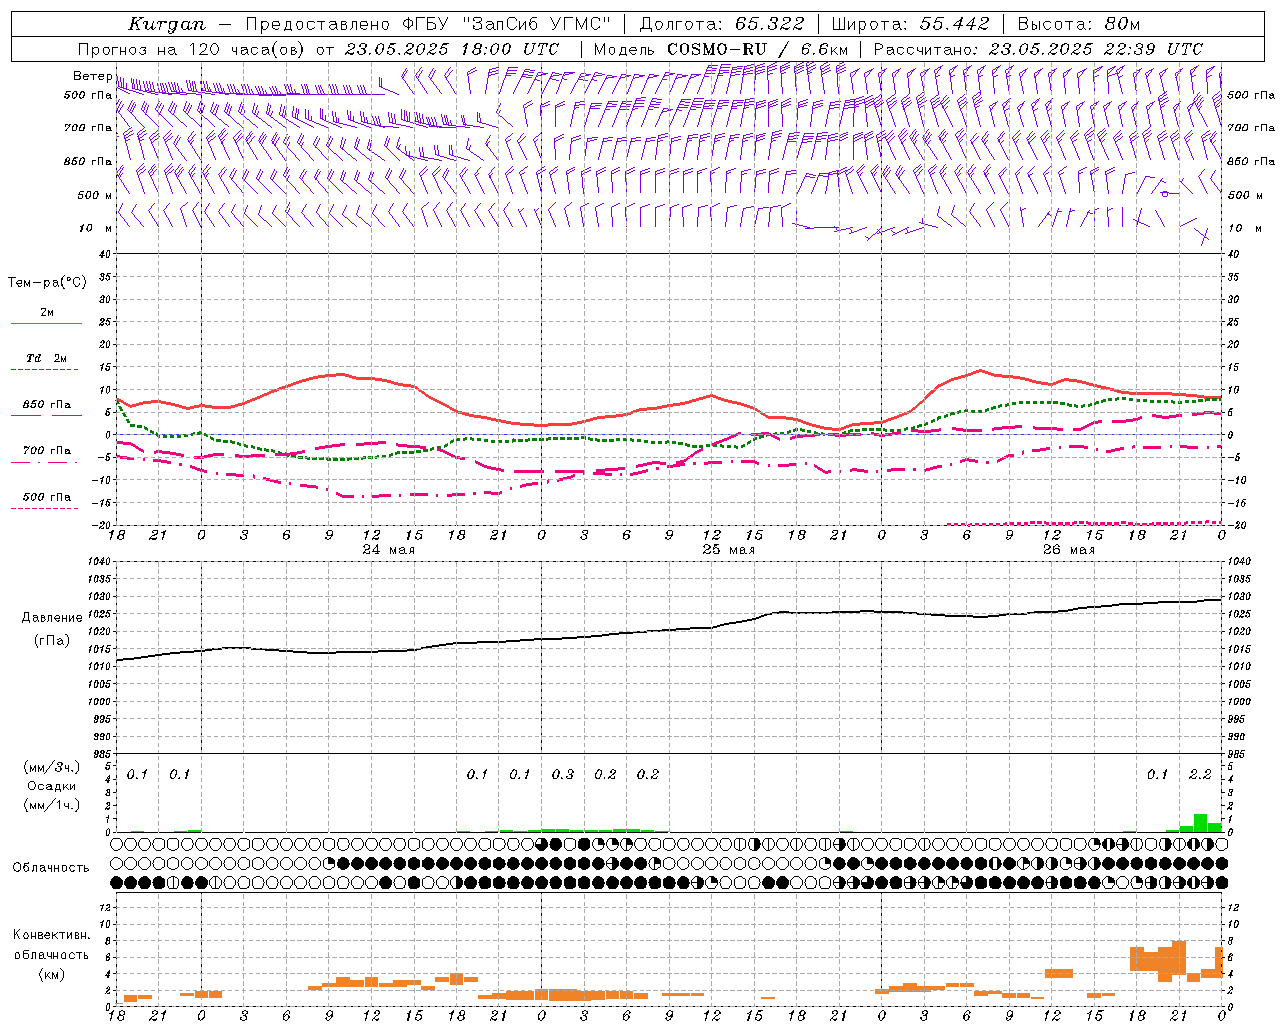Screen dimensions: 1280x1024
Task: Click the station name "Kurgan" in the header
Action: pos(167,24)
